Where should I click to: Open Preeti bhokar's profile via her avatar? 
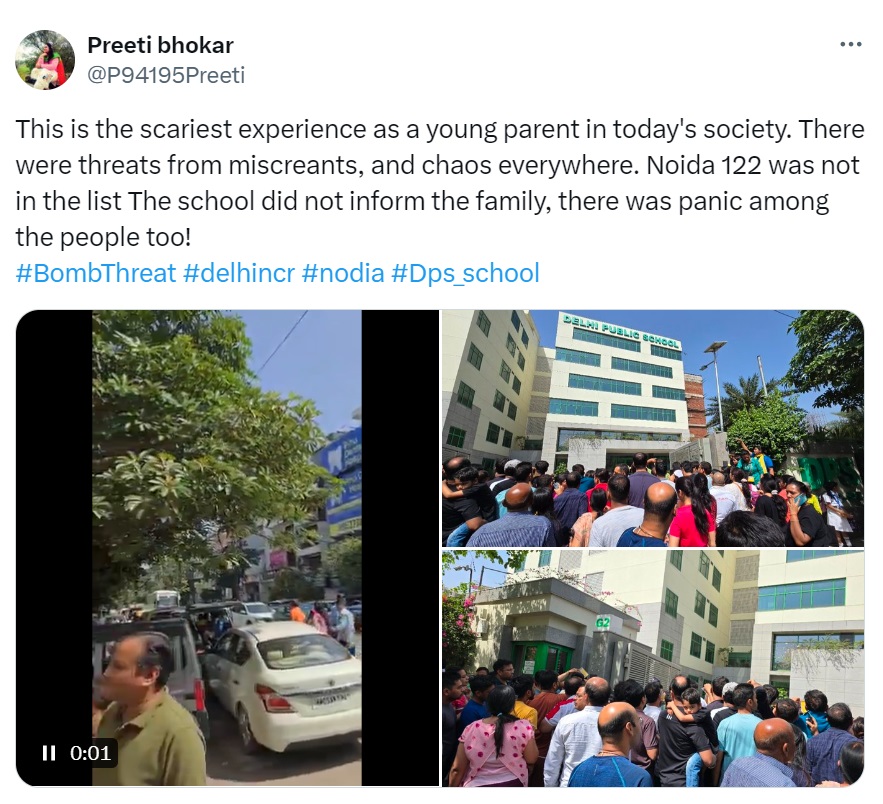pyautogui.click(x=45, y=59)
